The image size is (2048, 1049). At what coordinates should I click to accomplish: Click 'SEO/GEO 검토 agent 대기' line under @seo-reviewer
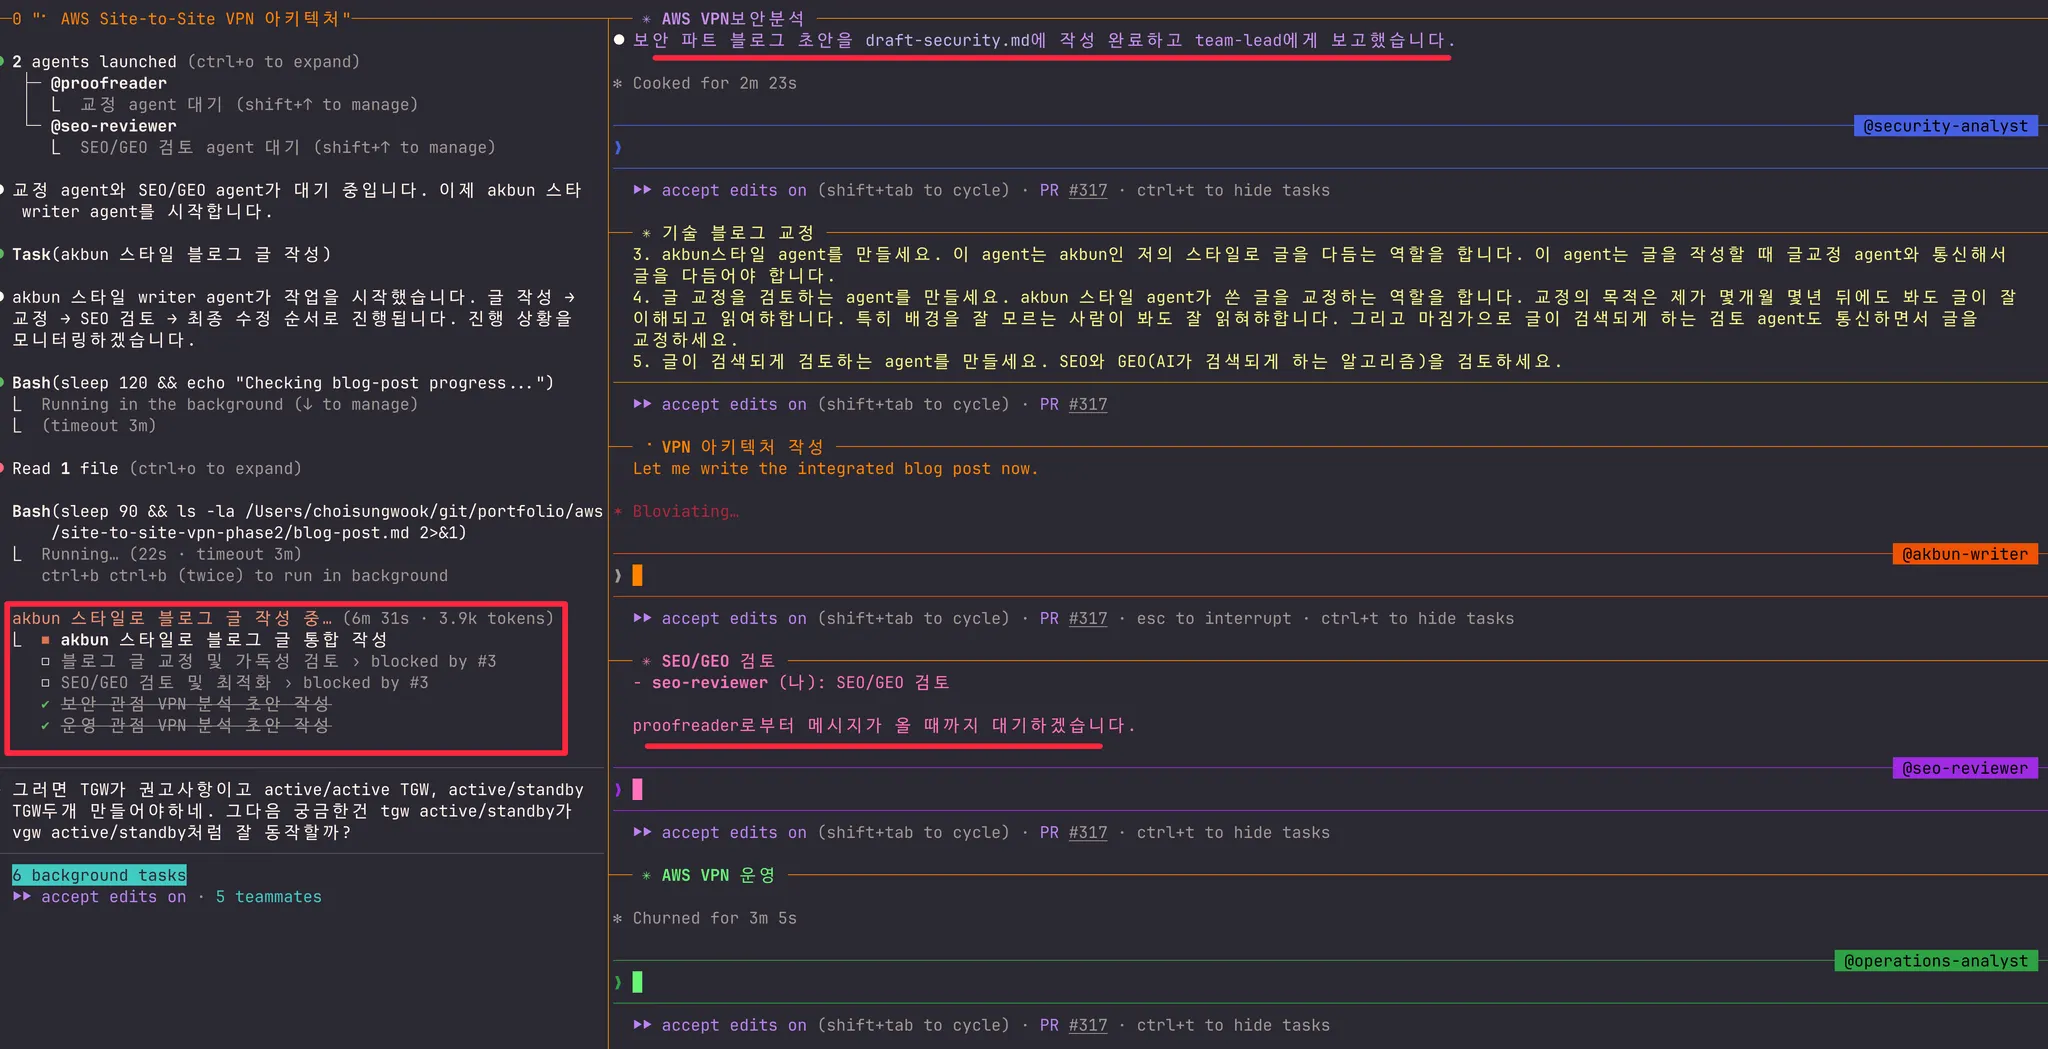click(x=288, y=148)
